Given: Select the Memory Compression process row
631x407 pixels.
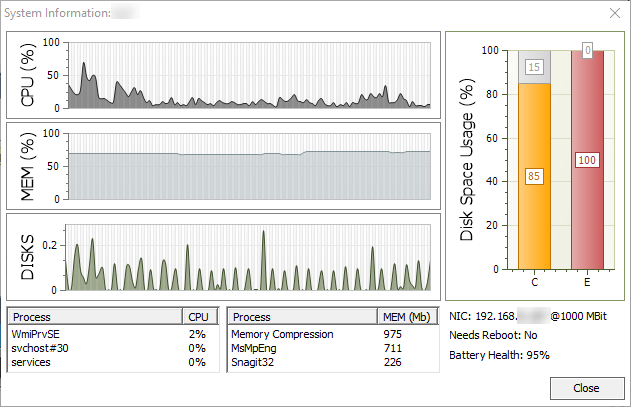Looking at the screenshot, I should coord(333,334).
